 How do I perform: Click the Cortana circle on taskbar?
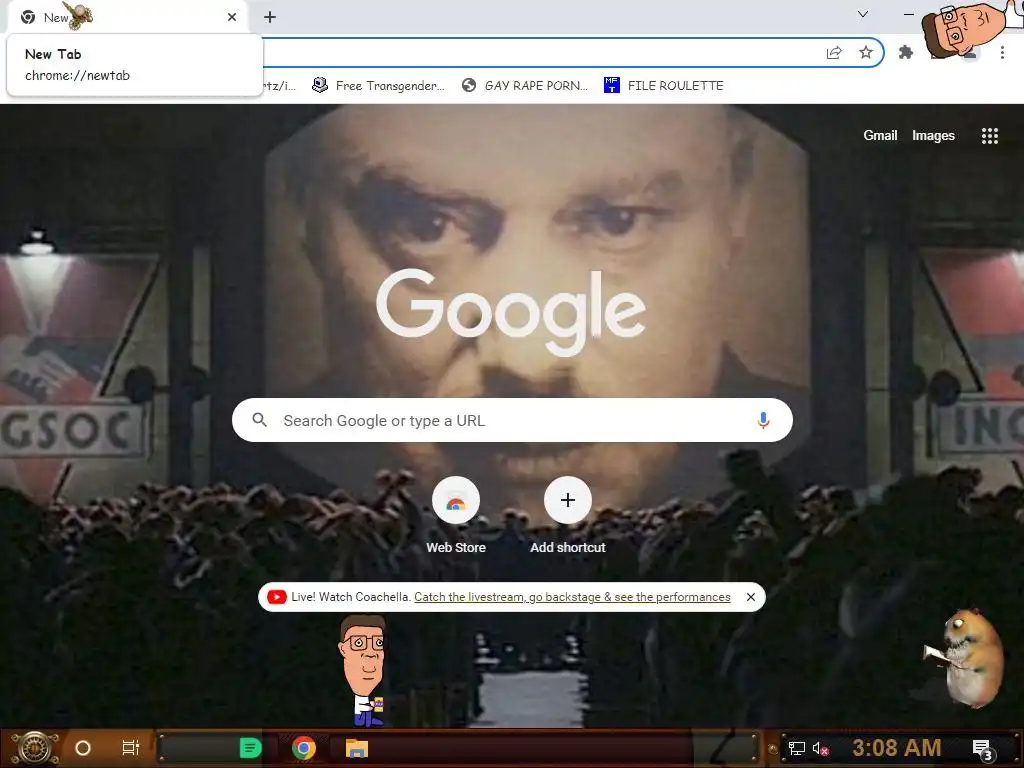tap(83, 748)
